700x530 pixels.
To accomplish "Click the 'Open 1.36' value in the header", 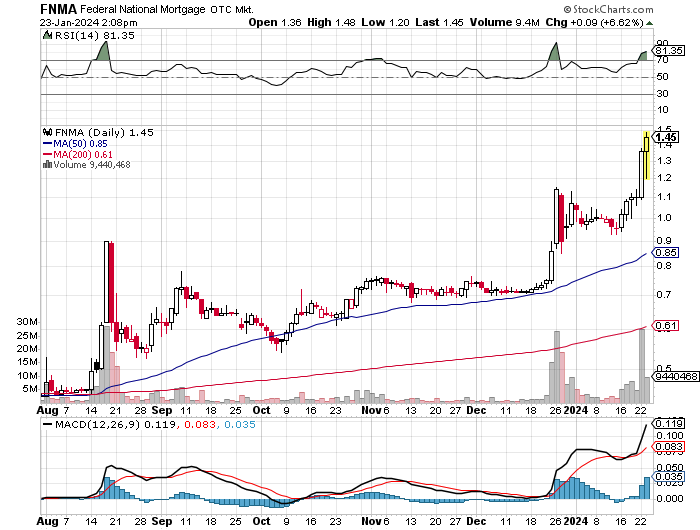I will 275,22.
